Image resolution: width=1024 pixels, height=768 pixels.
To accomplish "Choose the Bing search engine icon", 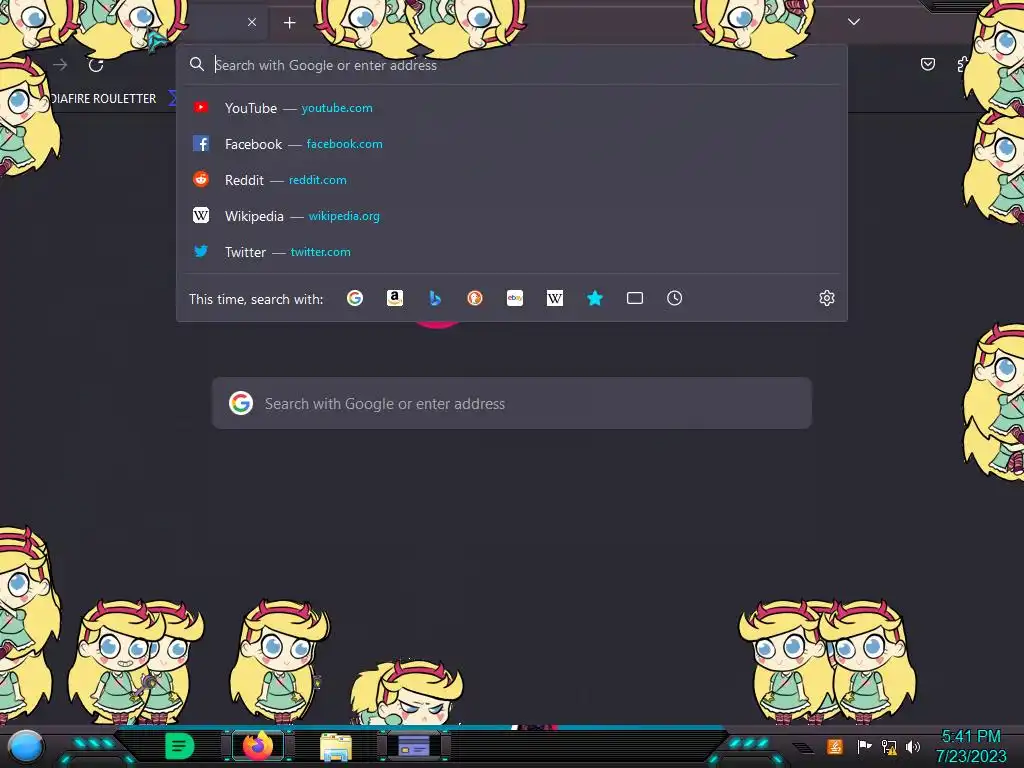I will 435,298.
